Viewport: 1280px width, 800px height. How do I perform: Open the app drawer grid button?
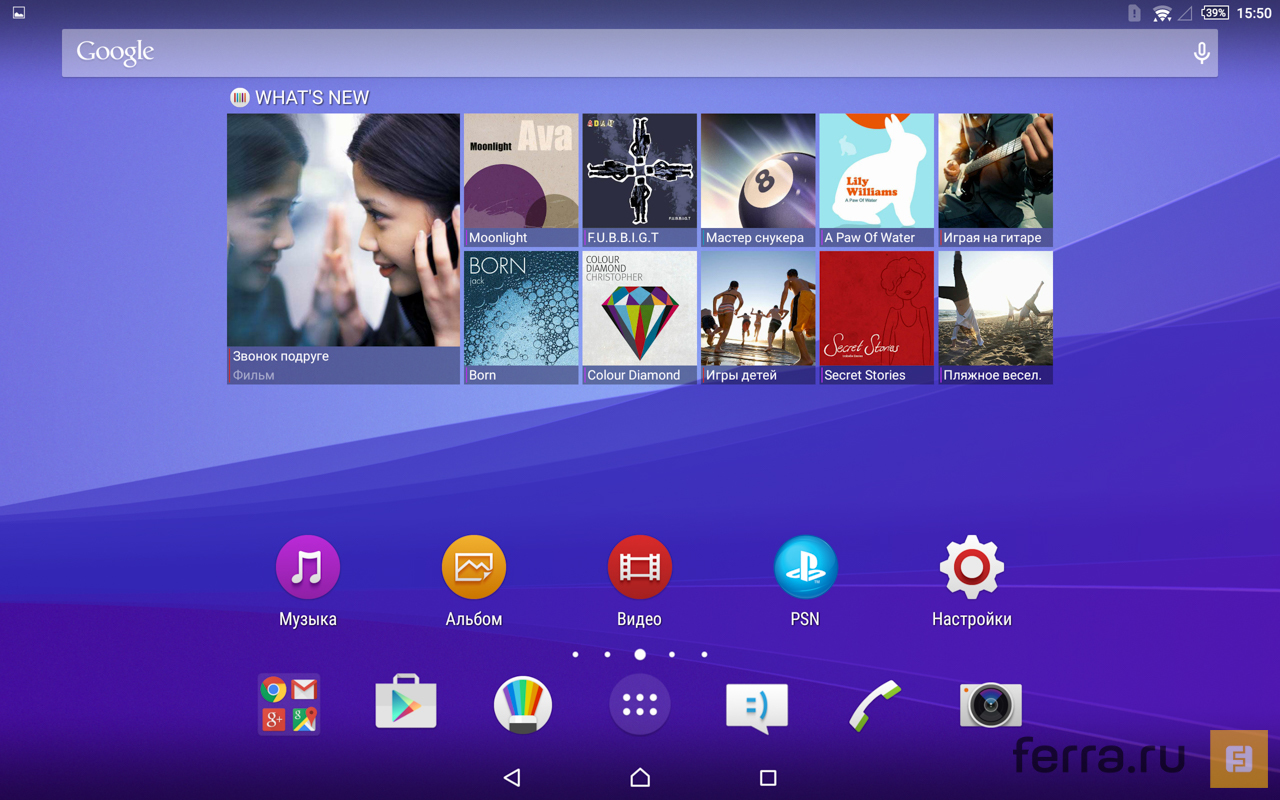[x=640, y=705]
